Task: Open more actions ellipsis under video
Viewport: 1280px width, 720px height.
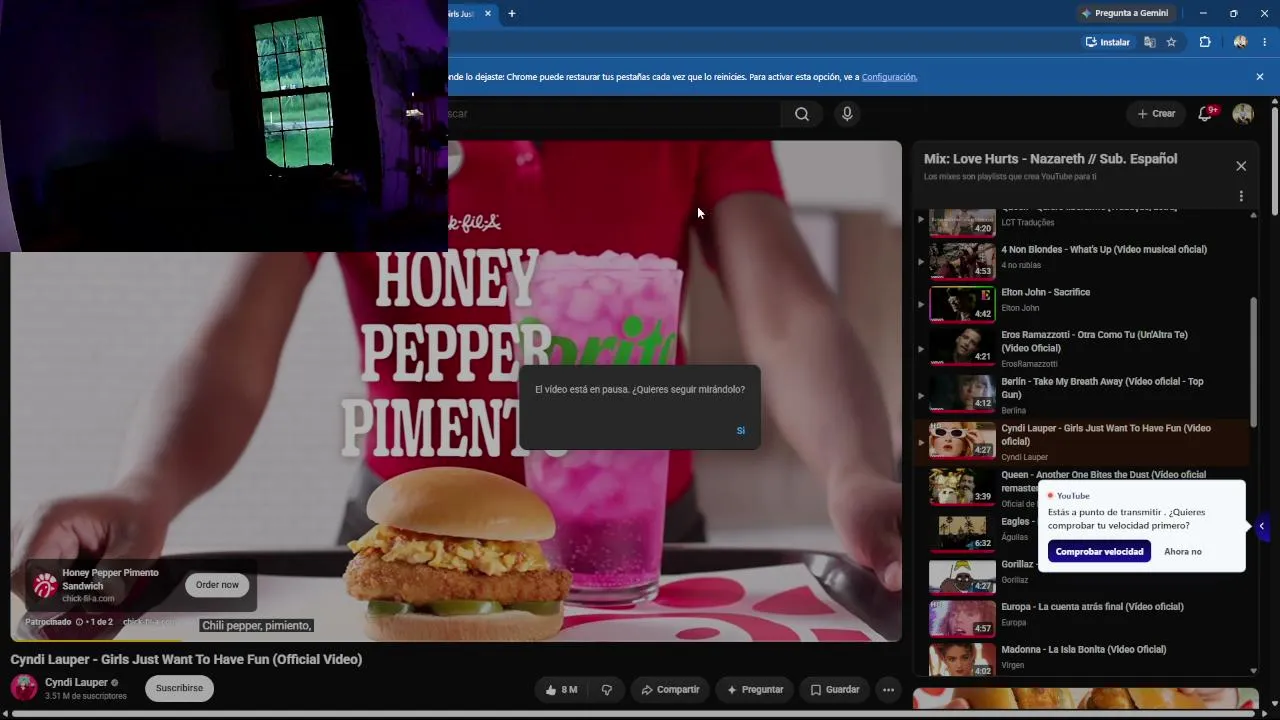Action: pyautogui.click(x=888, y=689)
